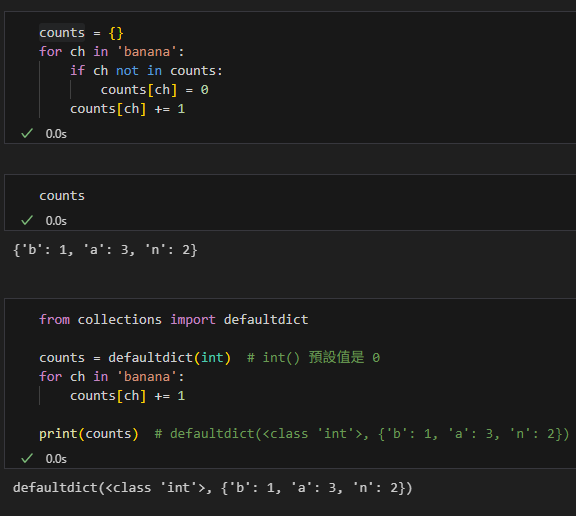The width and height of the screenshot is (576, 516).
Task: Click the first cell's "for ch in 'banana':" line
Action: [x=112, y=52]
